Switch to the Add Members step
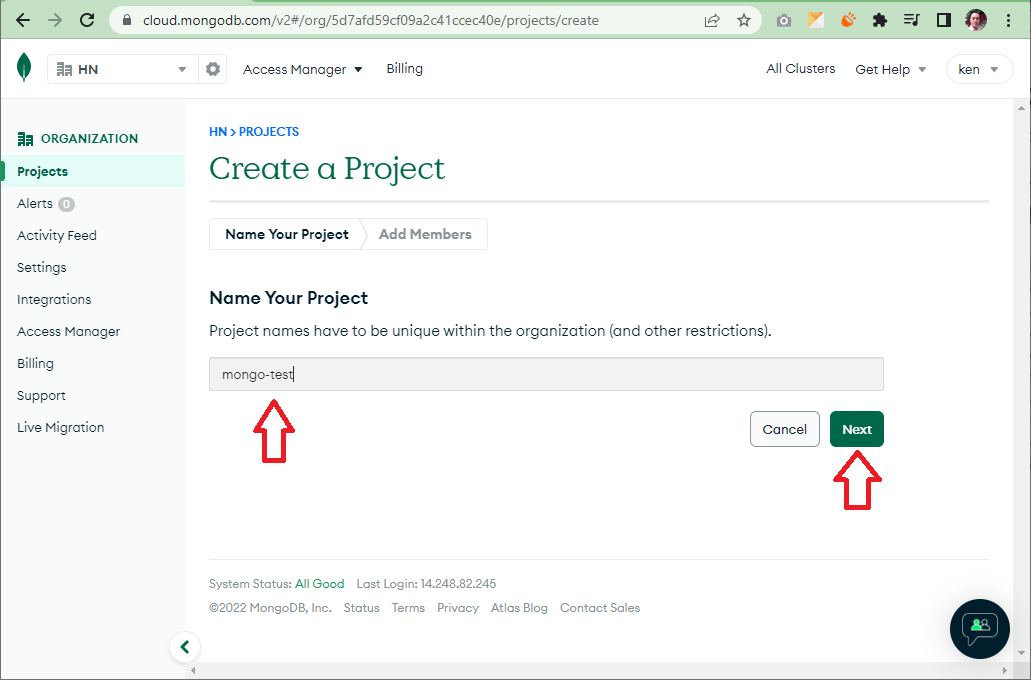This screenshot has height=680, width=1031. tap(424, 233)
